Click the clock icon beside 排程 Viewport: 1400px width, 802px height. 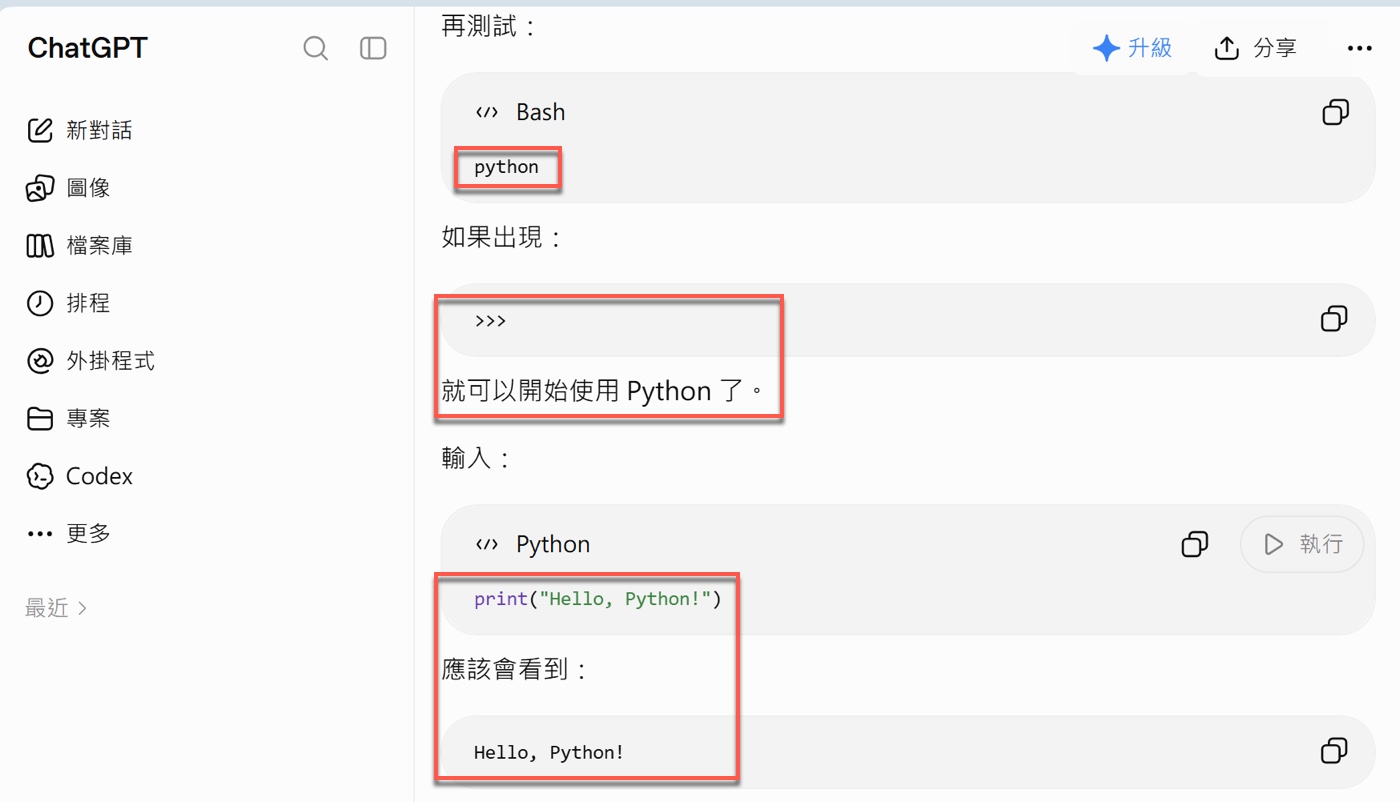(x=40, y=303)
